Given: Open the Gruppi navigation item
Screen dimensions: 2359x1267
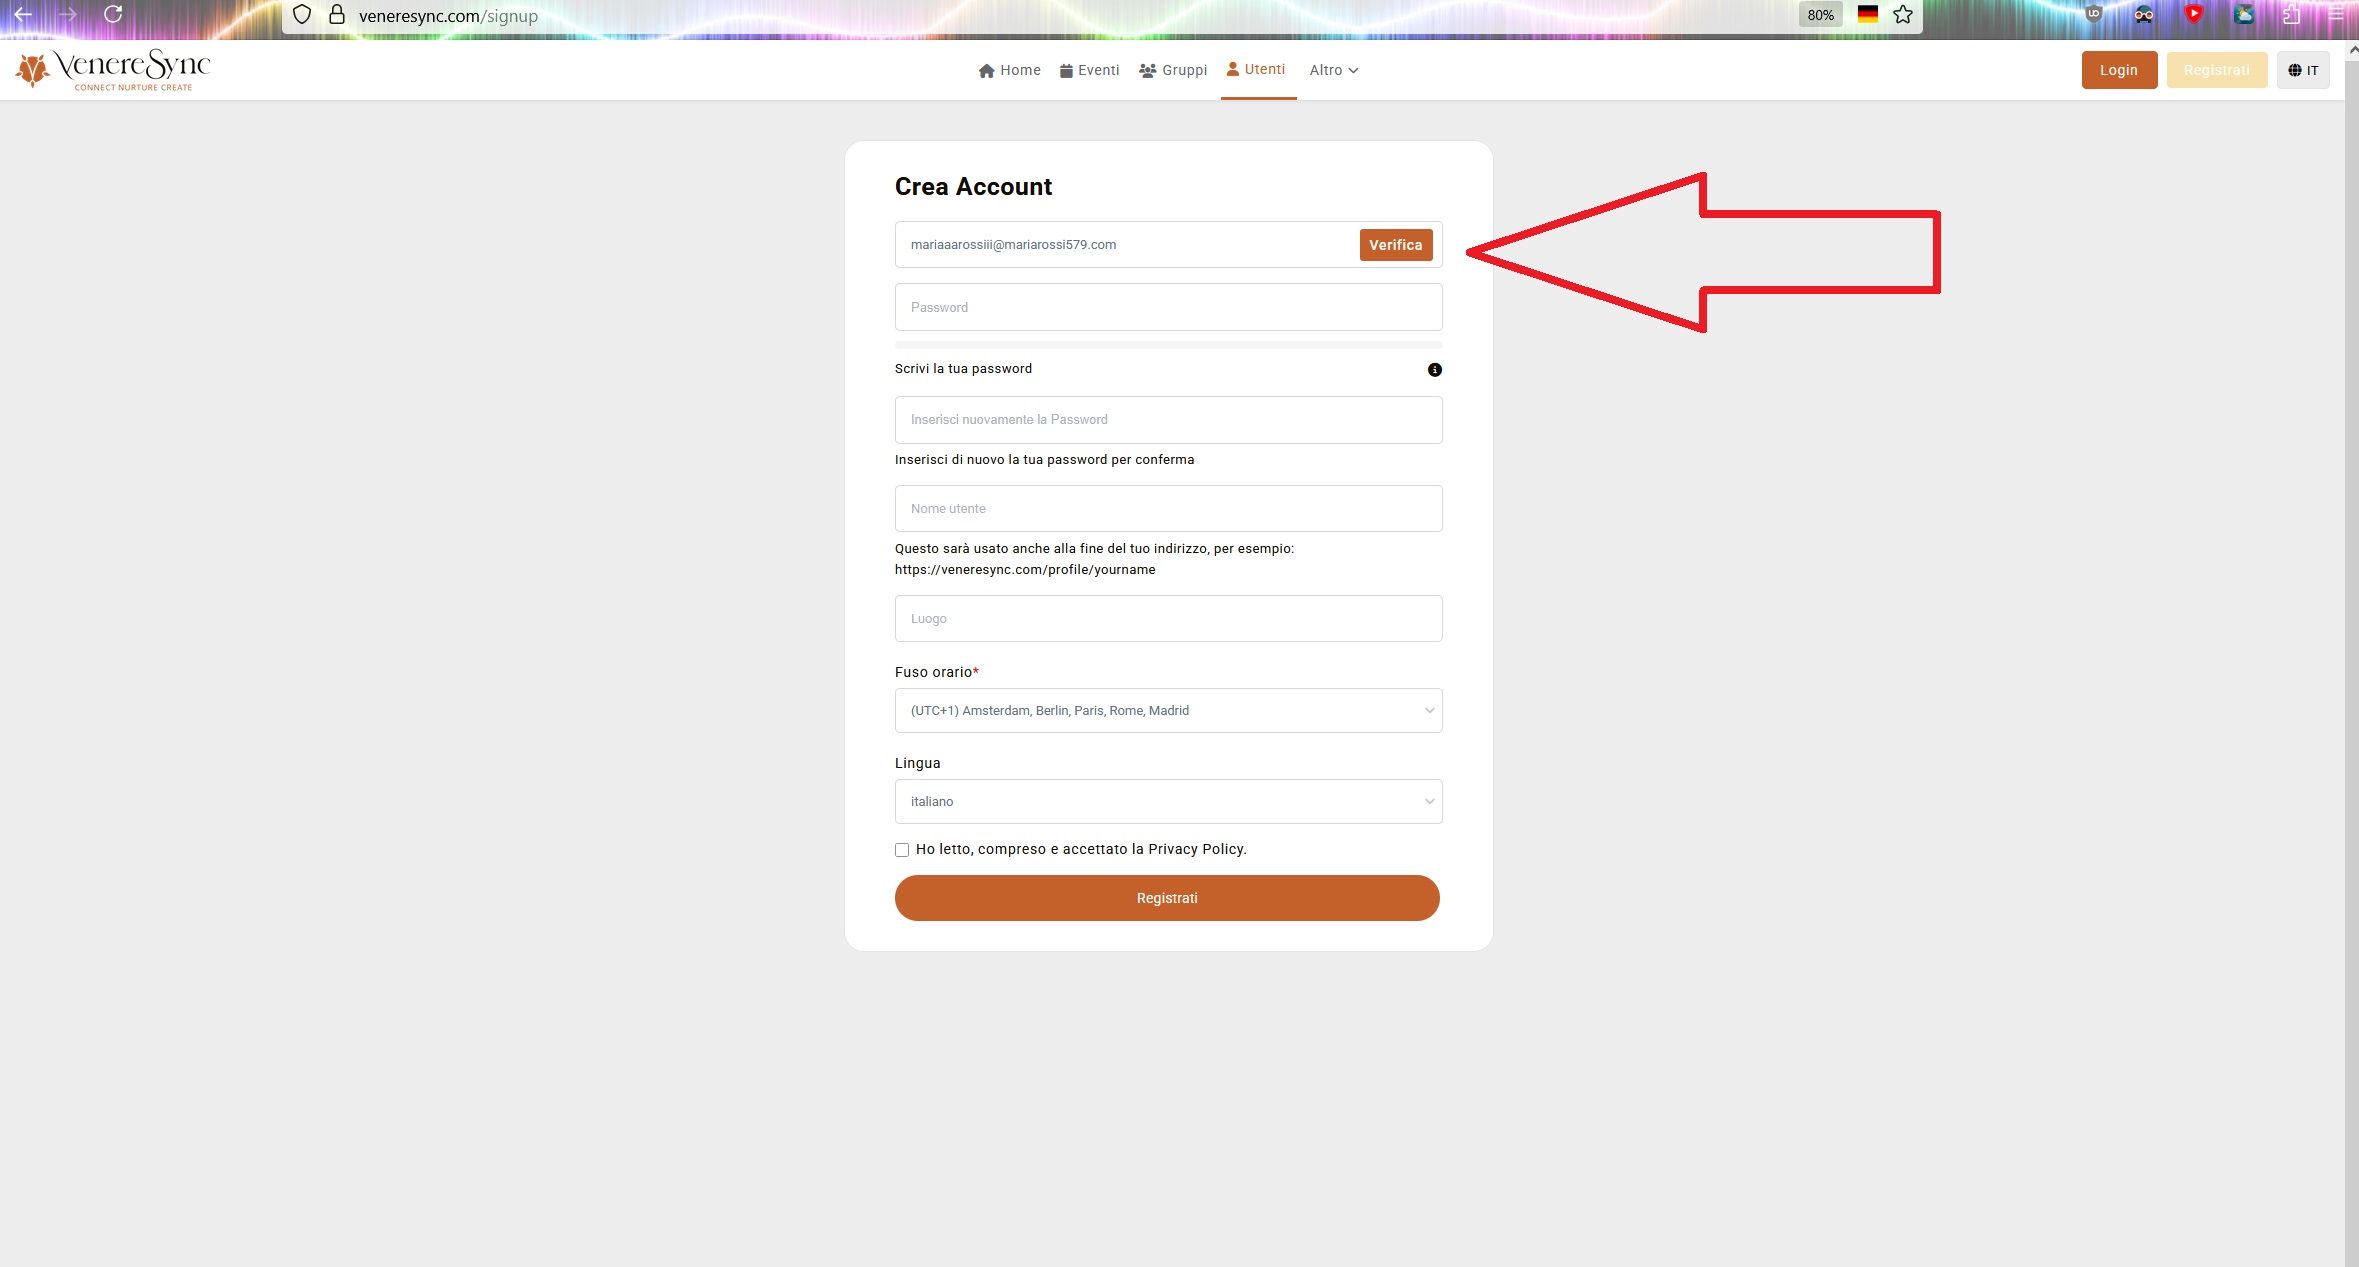Looking at the screenshot, I should click(1173, 70).
